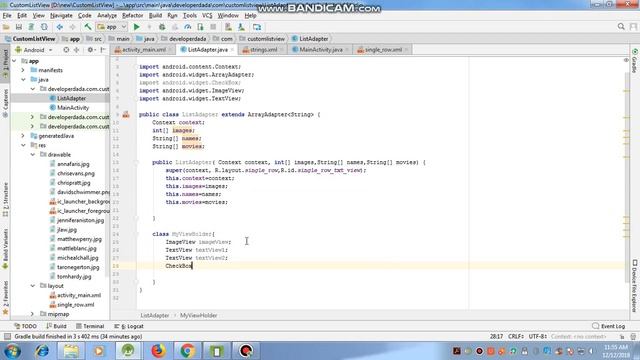640x360 pixels.
Task: Click the Search Everywhere magnifier icon
Action: tap(621, 27)
